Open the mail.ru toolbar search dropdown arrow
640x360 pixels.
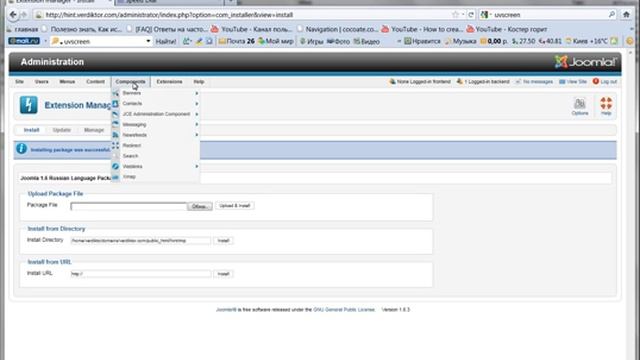point(148,41)
